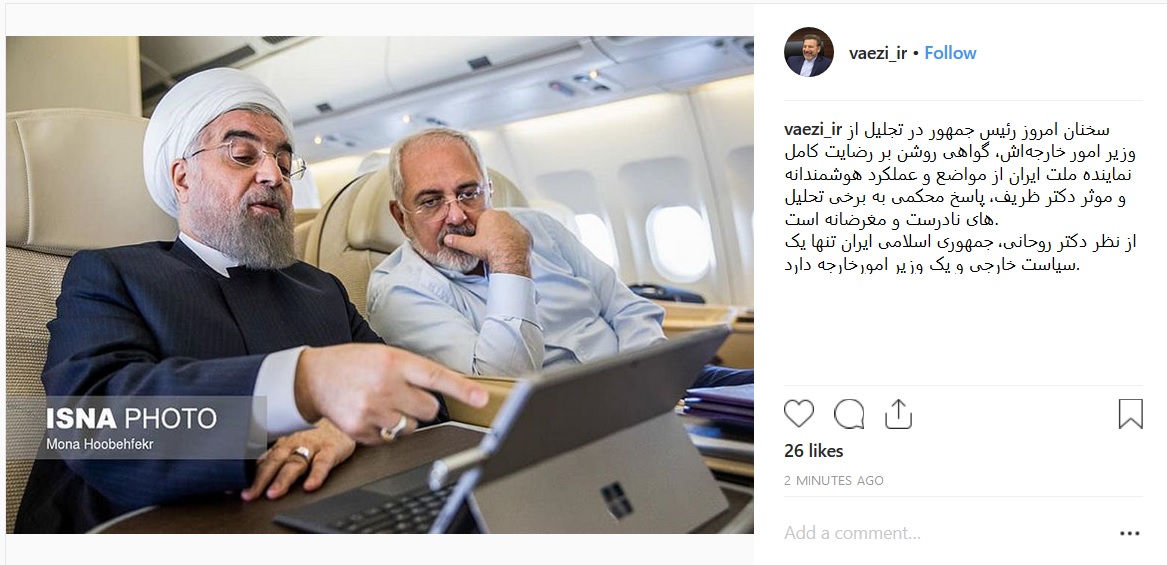Share the post using the share arrow icon
The width and height of the screenshot is (1167, 565).
pyautogui.click(x=898, y=414)
